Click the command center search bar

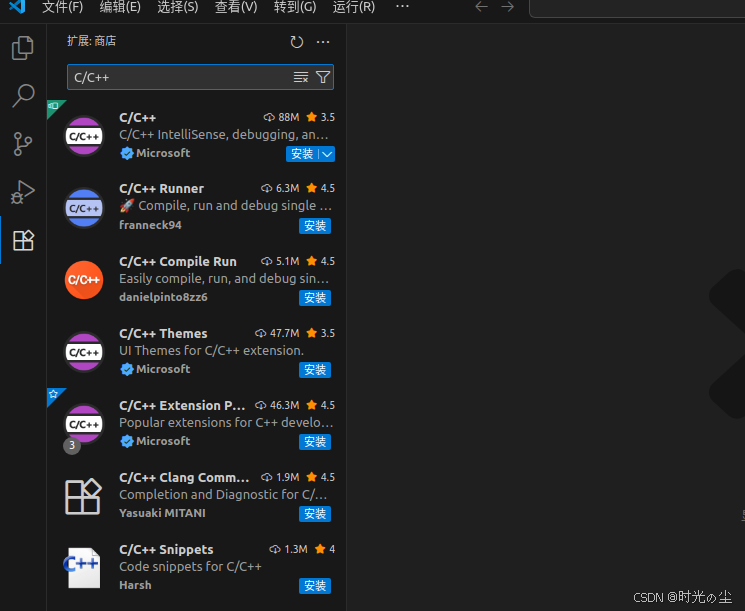click(x=637, y=8)
